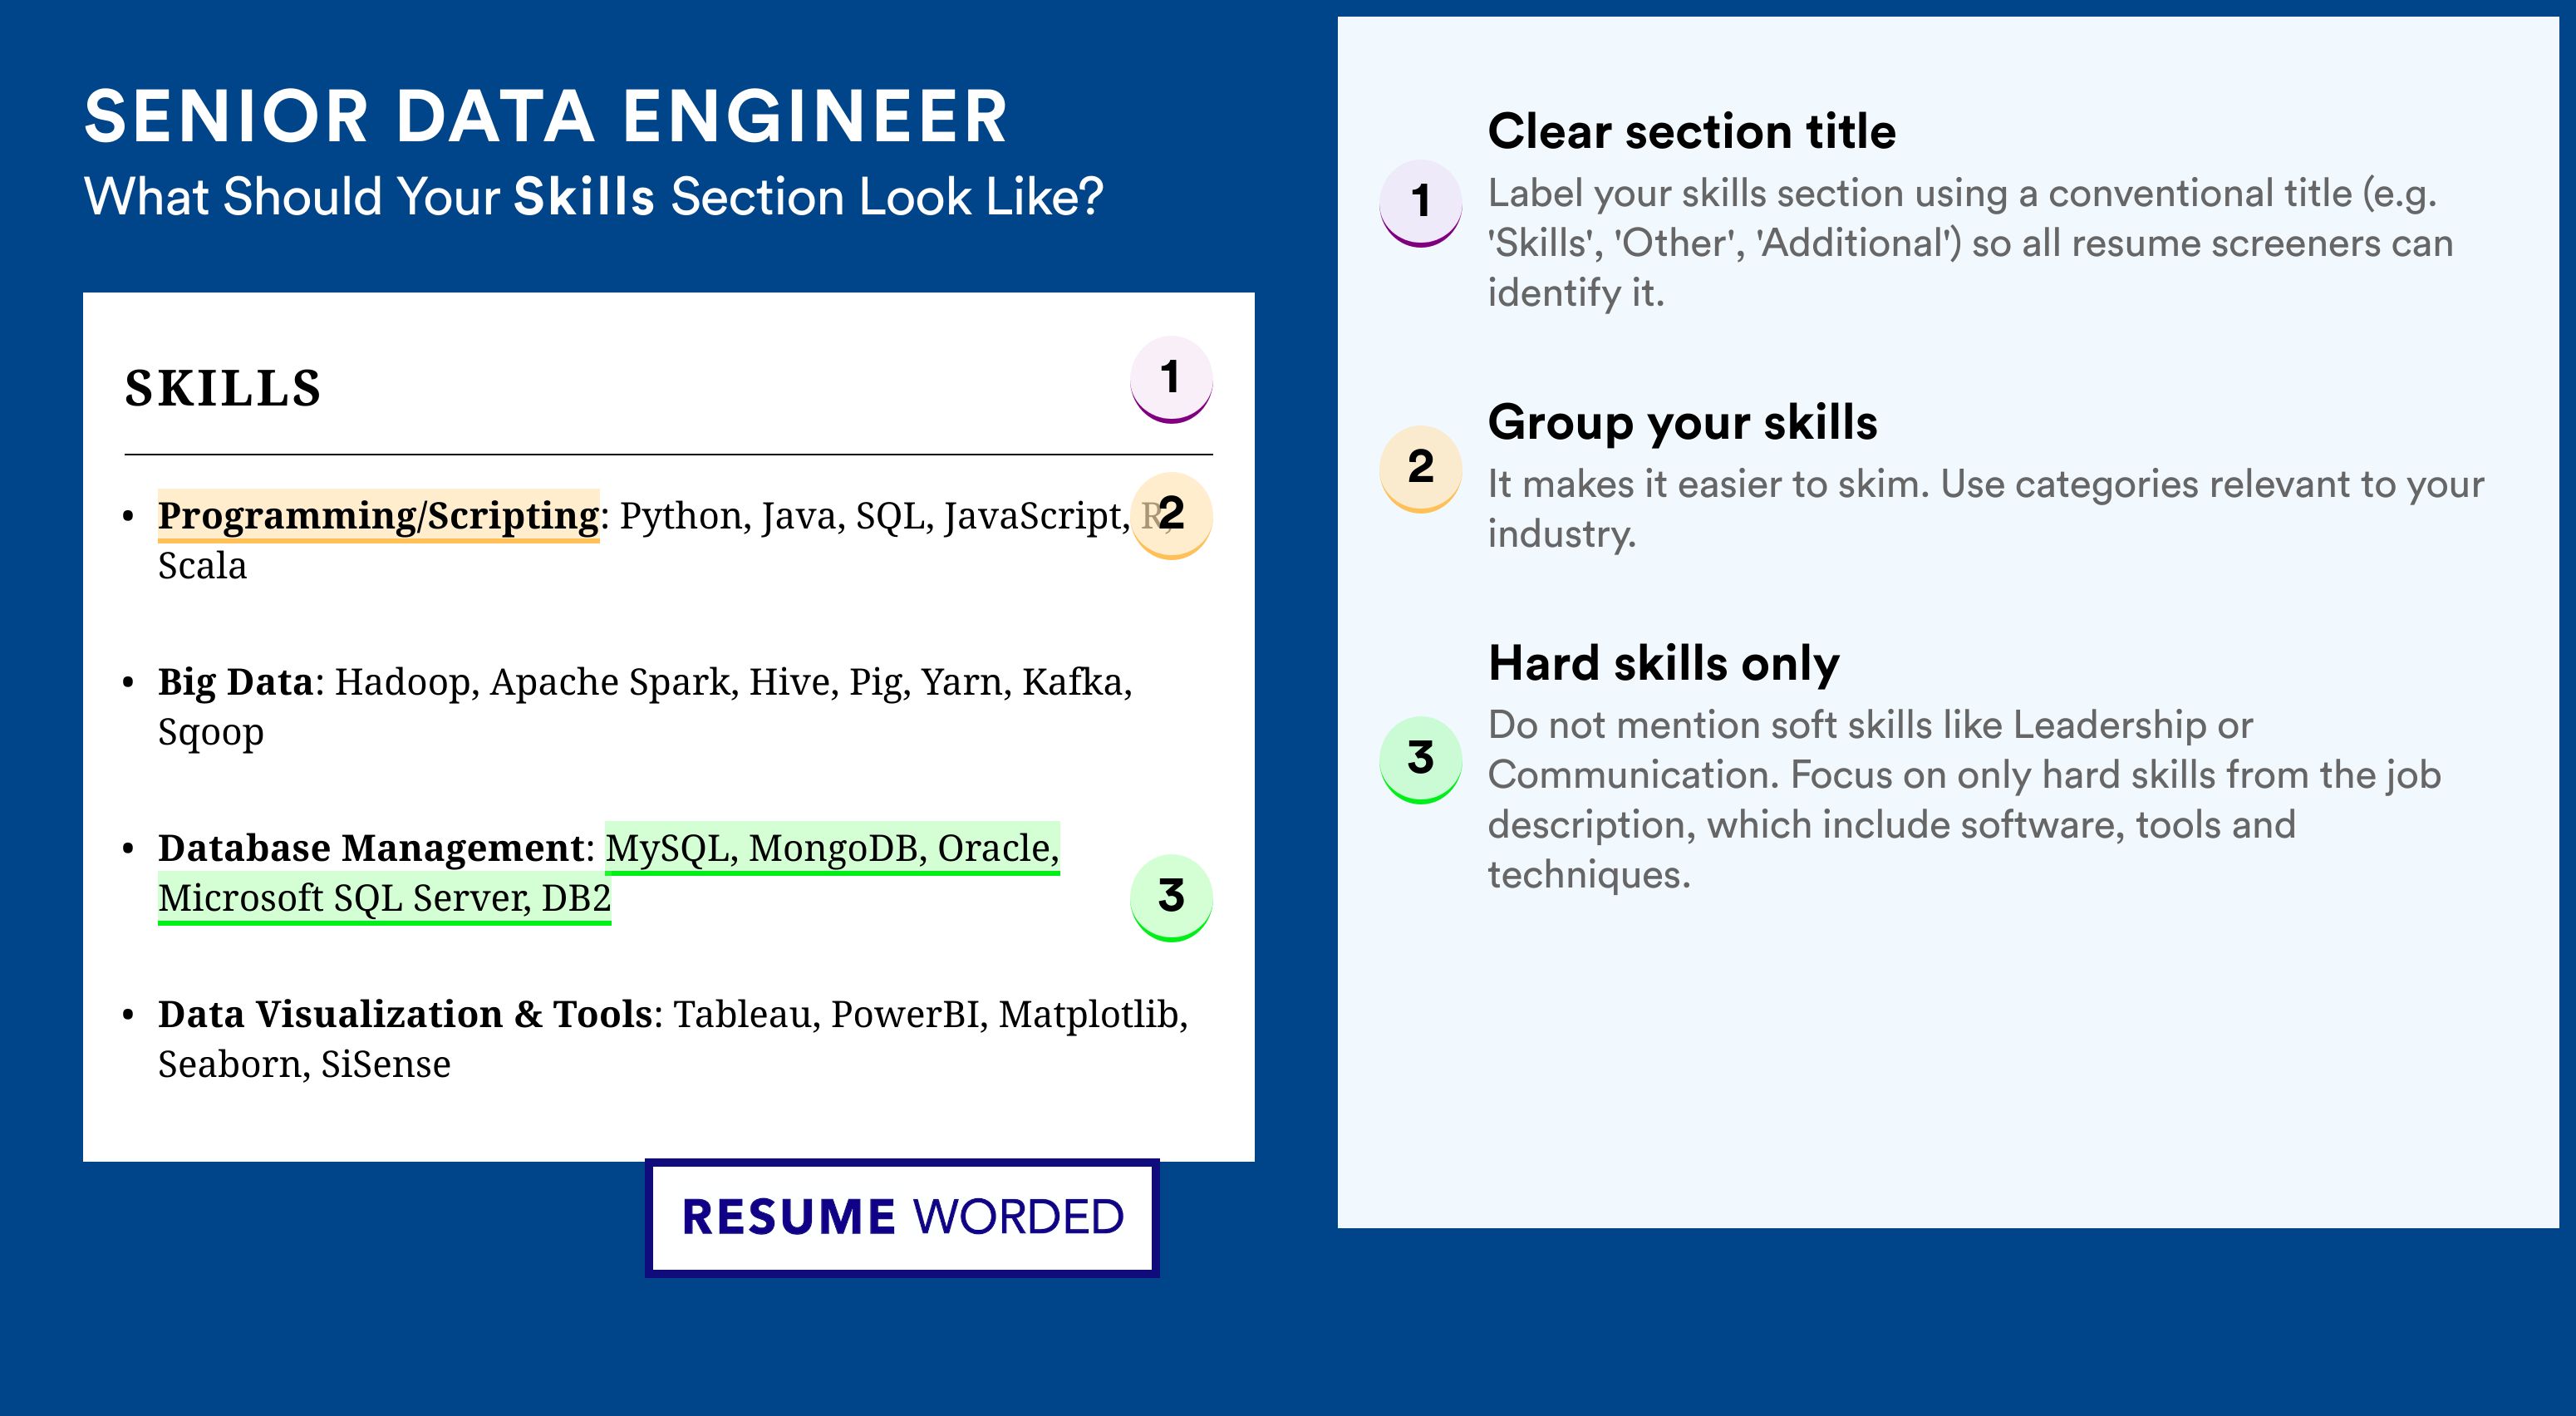Image resolution: width=2576 pixels, height=1416 pixels.
Task: Click the Resume Worded logo
Action: (902, 1217)
